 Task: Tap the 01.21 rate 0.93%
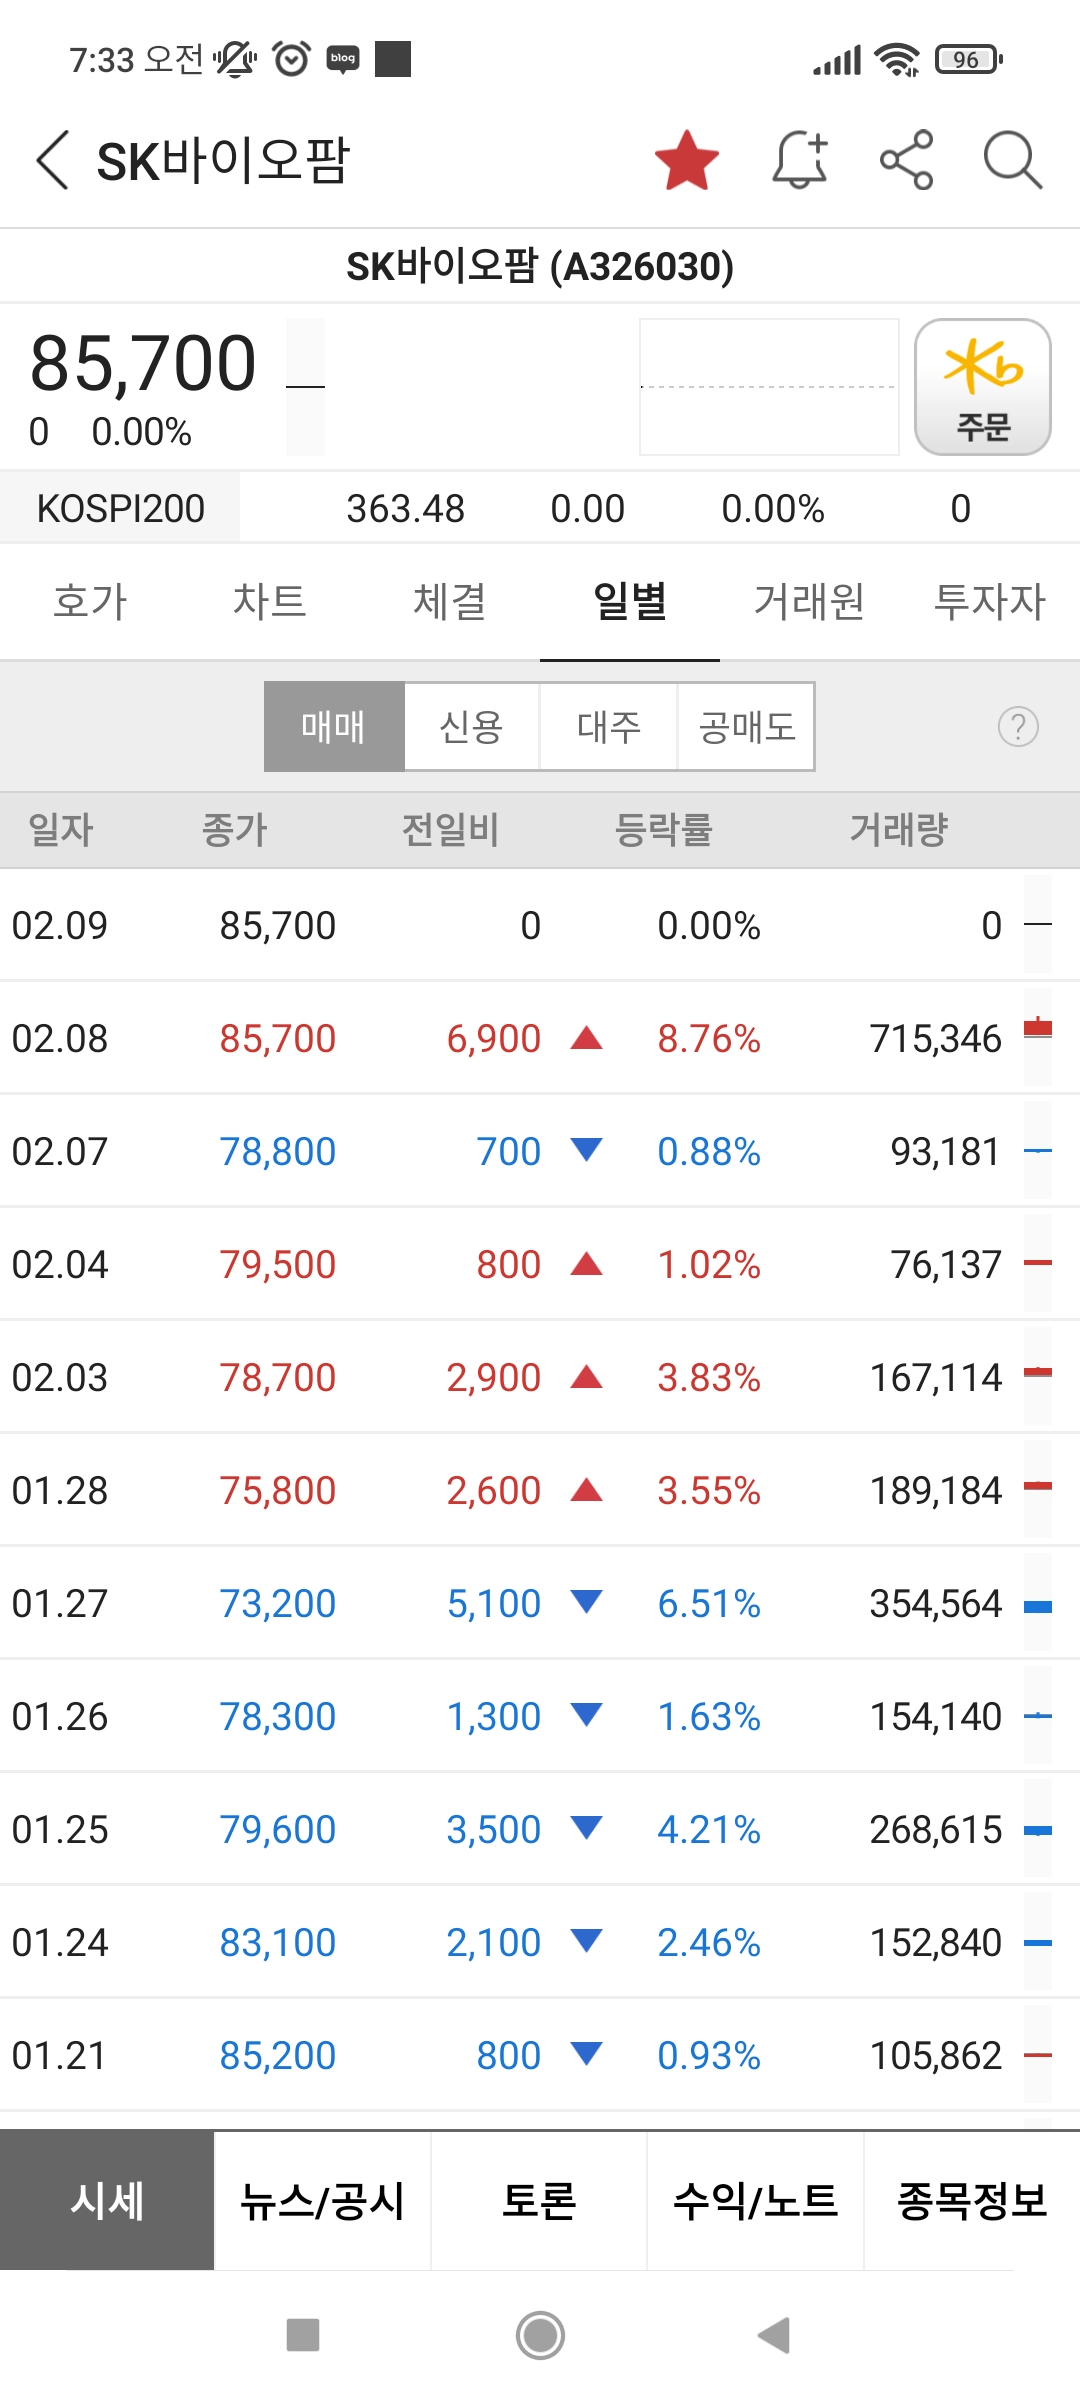click(709, 2056)
